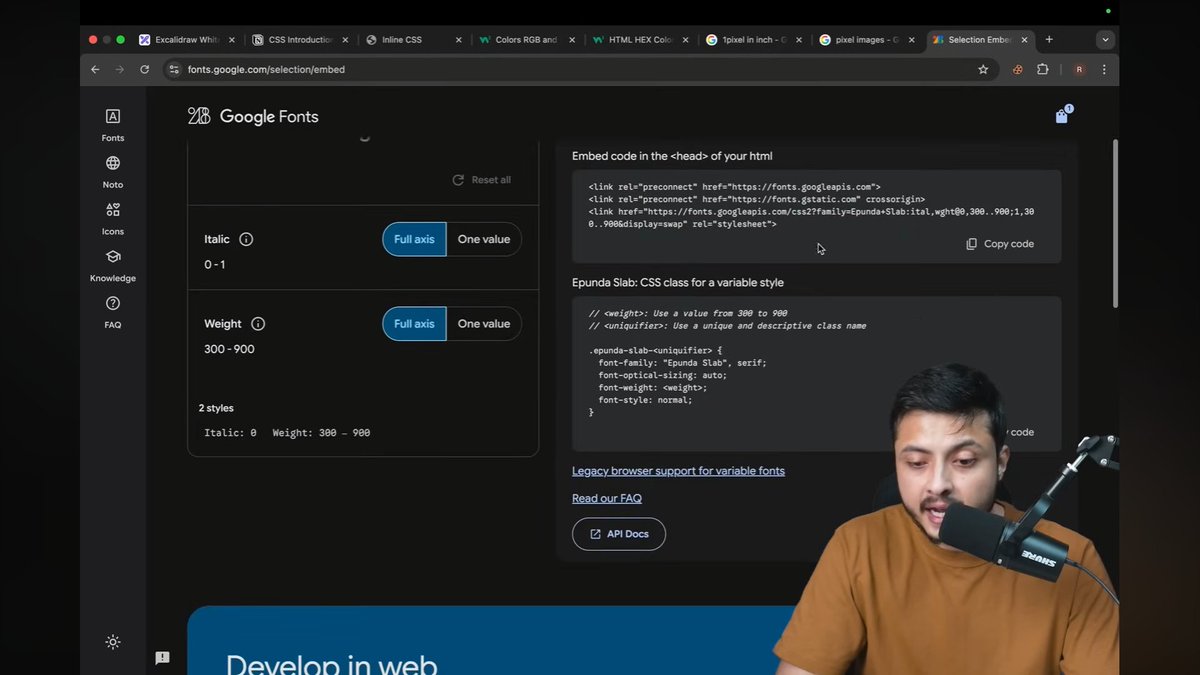Click the Google Fonts logo
1200x675 pixels.
point(253,116)
